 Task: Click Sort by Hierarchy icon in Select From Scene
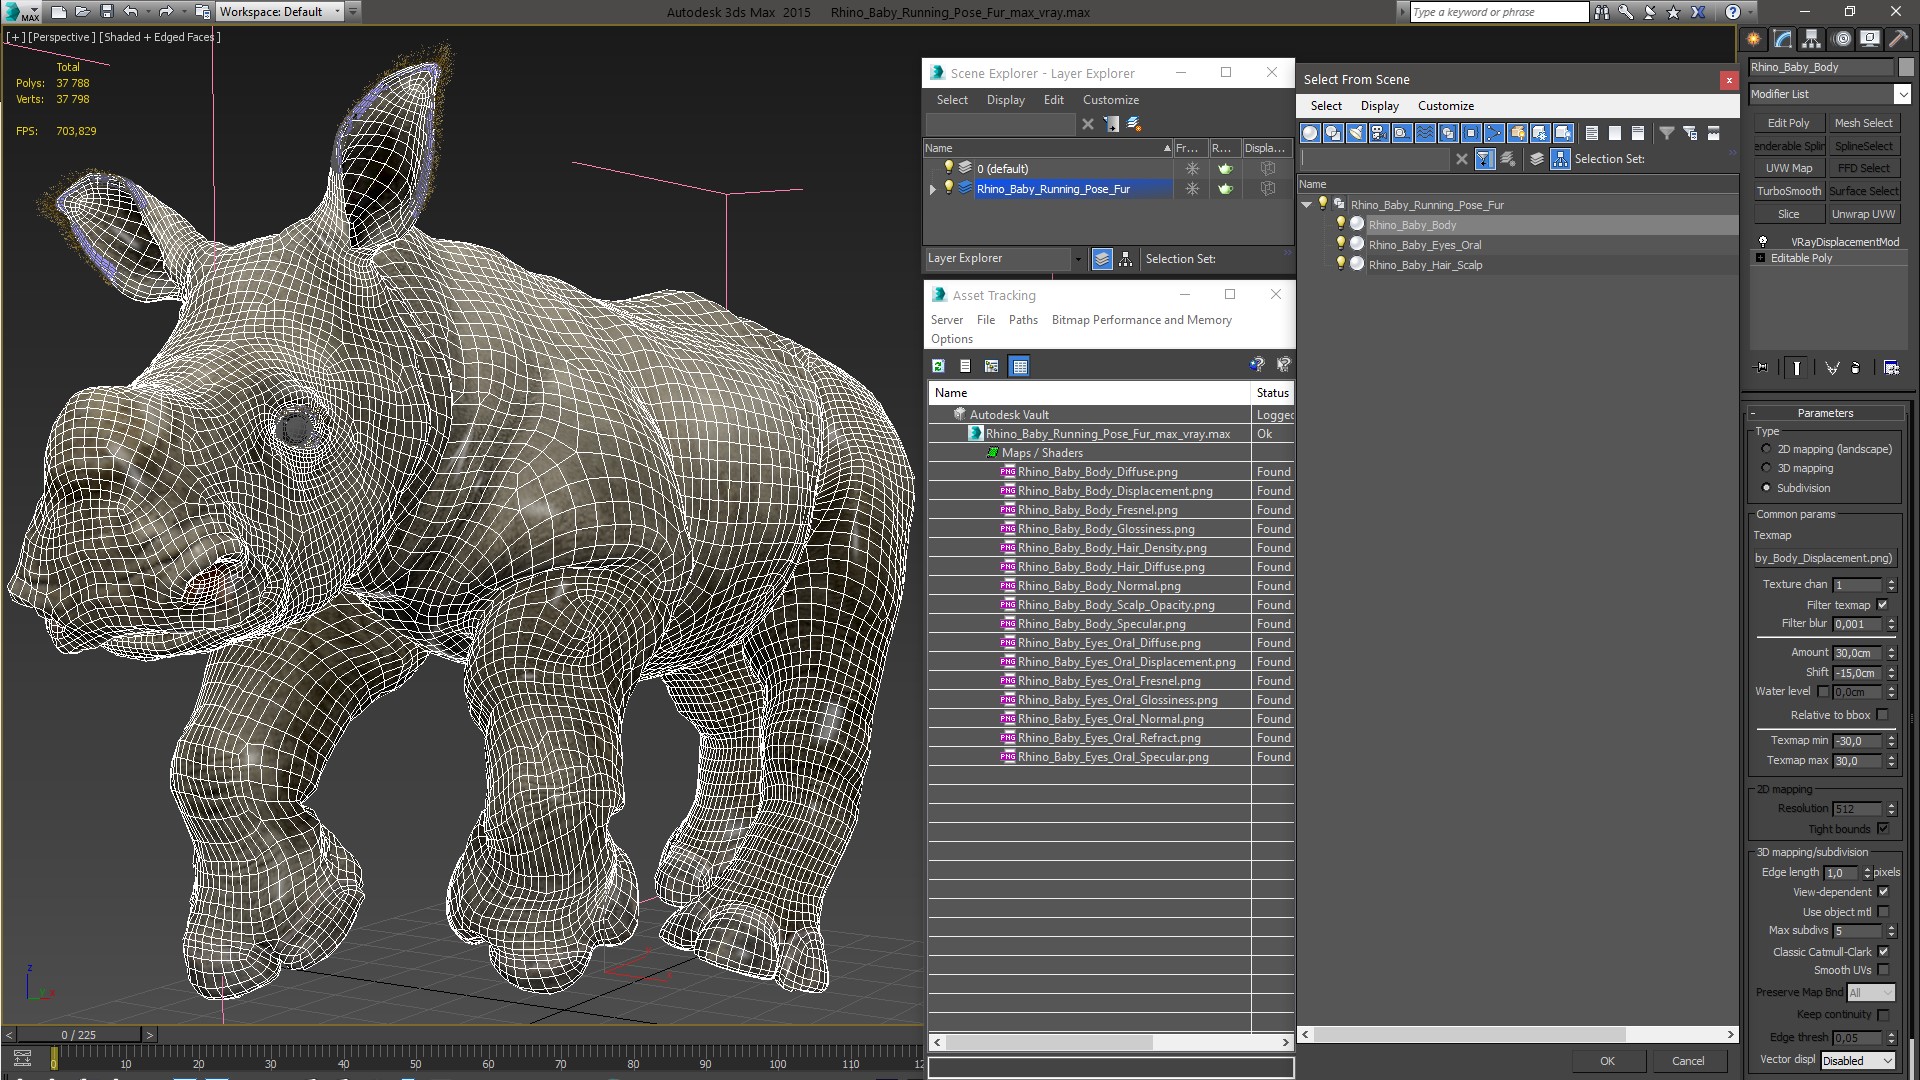(1561, 159)
